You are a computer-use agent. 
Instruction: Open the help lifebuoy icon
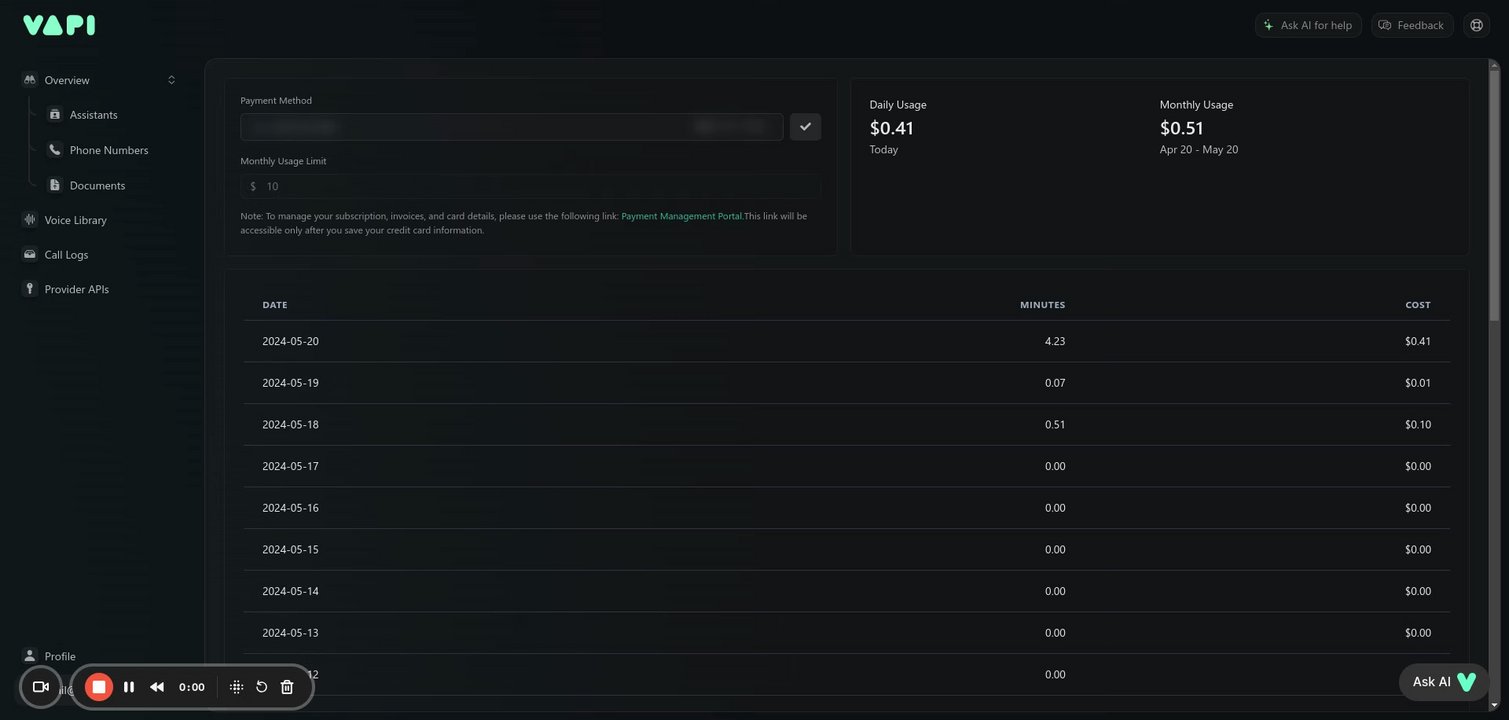(1476, 25)
